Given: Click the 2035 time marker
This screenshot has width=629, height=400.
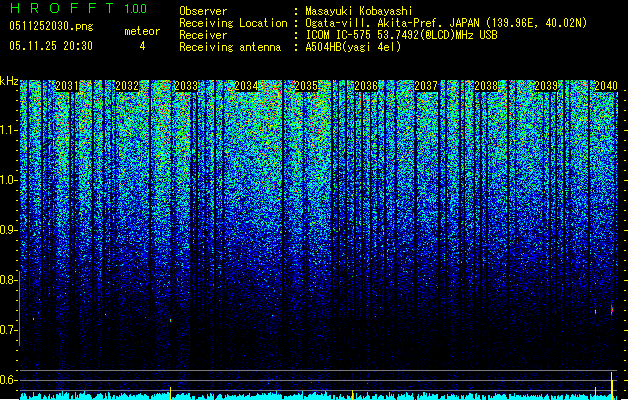Looking at the screenshot, I should 306,86.
